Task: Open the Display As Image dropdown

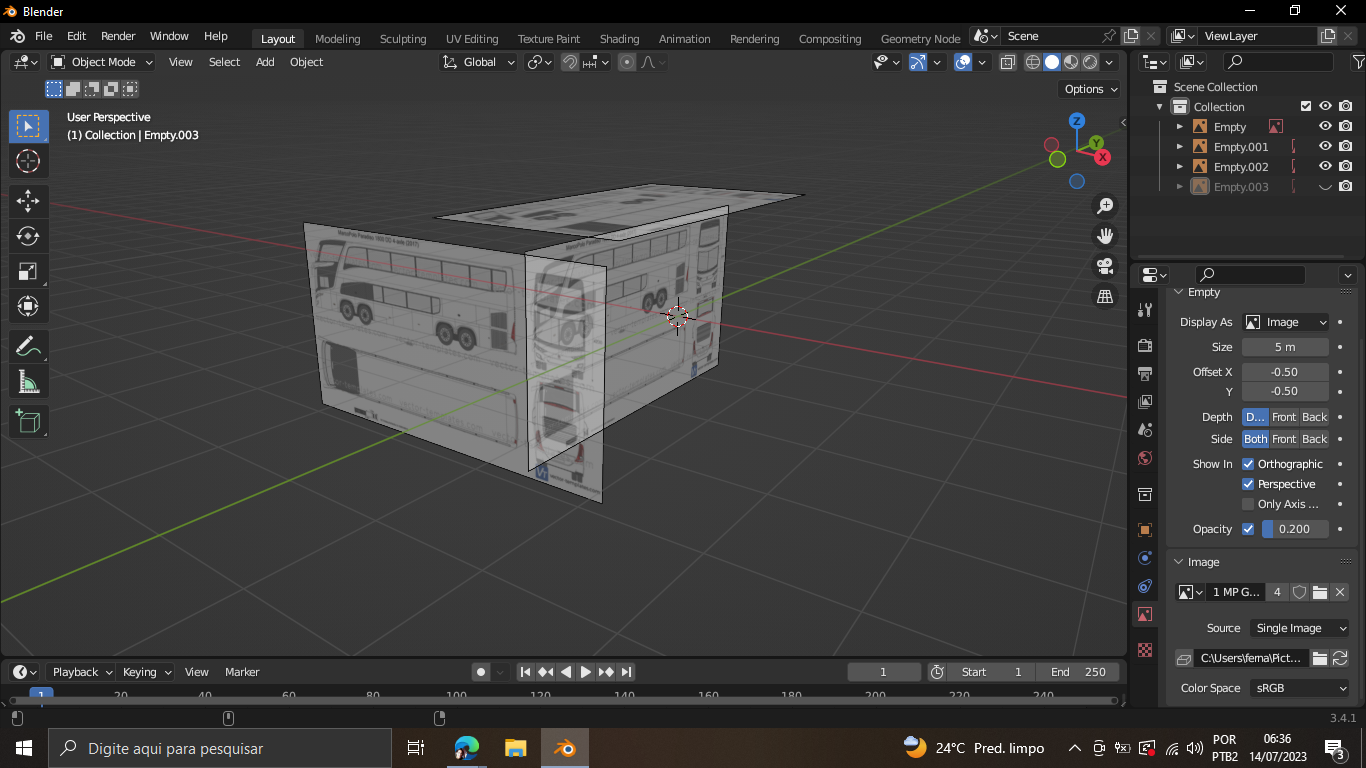Action: tap(1286, 322)
